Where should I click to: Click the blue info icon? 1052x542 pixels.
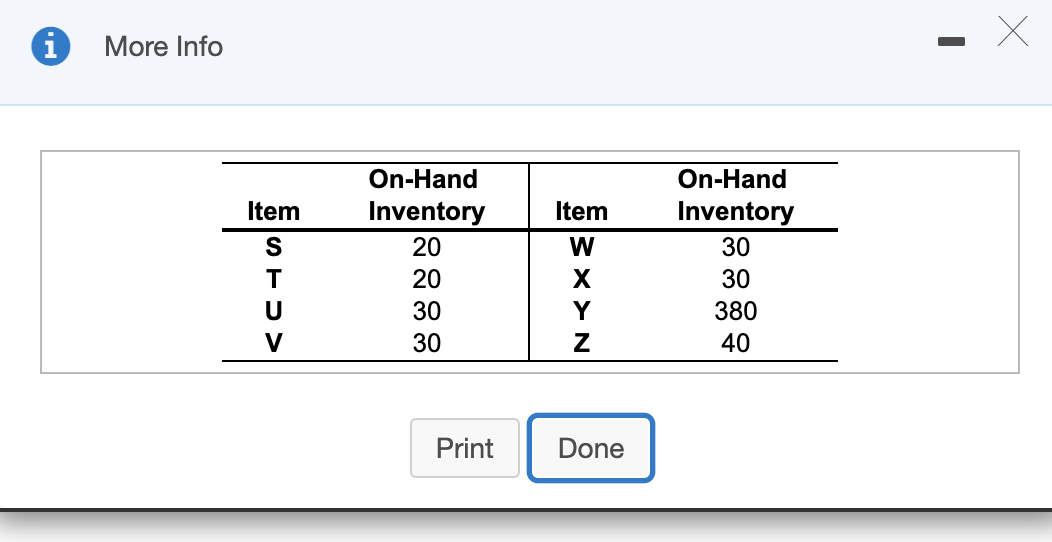pyautogui.click(x=51, y=46)
